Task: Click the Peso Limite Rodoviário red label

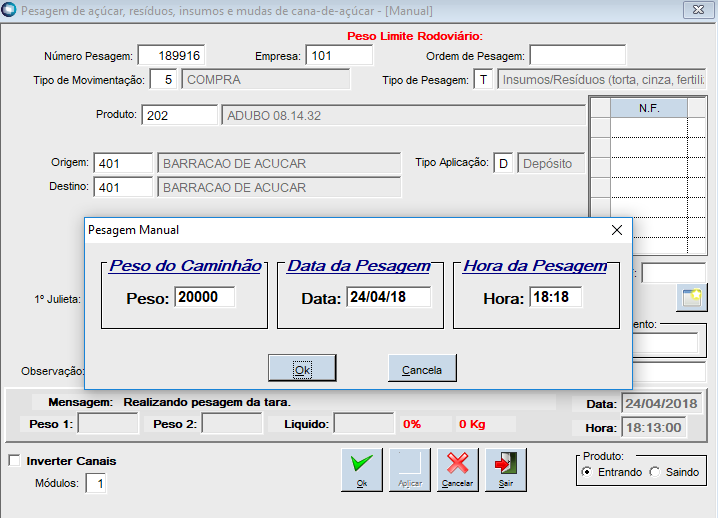Action: point(415,36)
